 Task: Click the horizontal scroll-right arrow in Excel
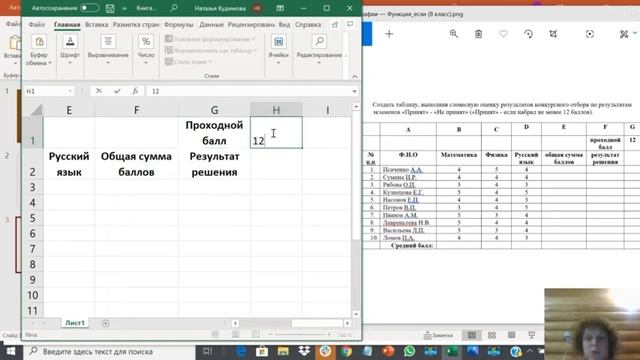pyautogui.click(x=347, y=323)
